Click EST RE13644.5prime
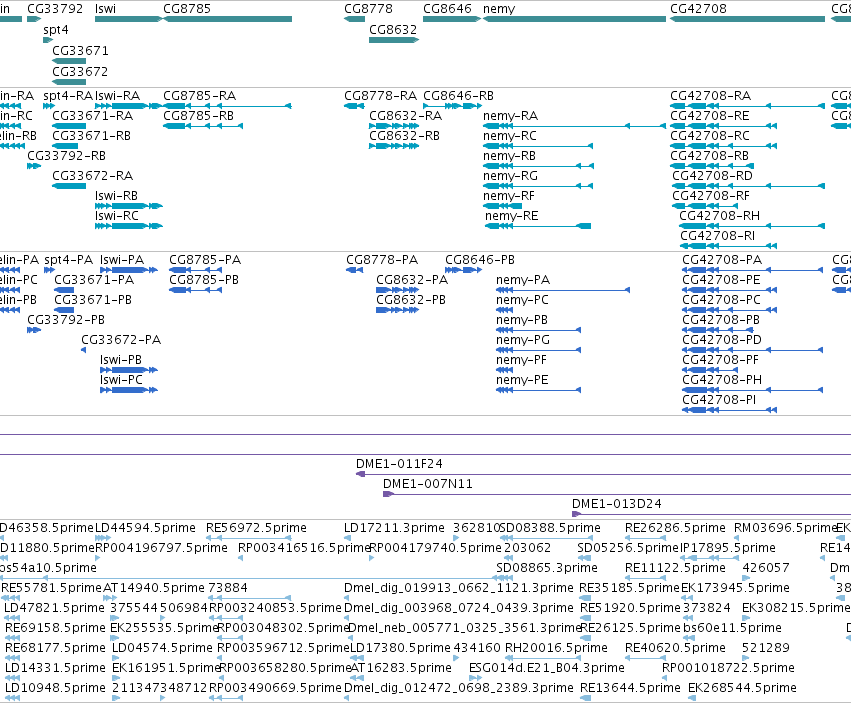This screenshot has height=703, width=851. pyautogui.click(x=630, y=688)
